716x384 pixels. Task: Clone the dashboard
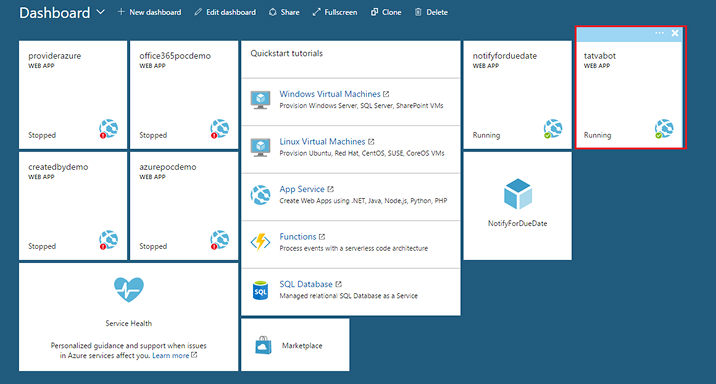(386, 12)
